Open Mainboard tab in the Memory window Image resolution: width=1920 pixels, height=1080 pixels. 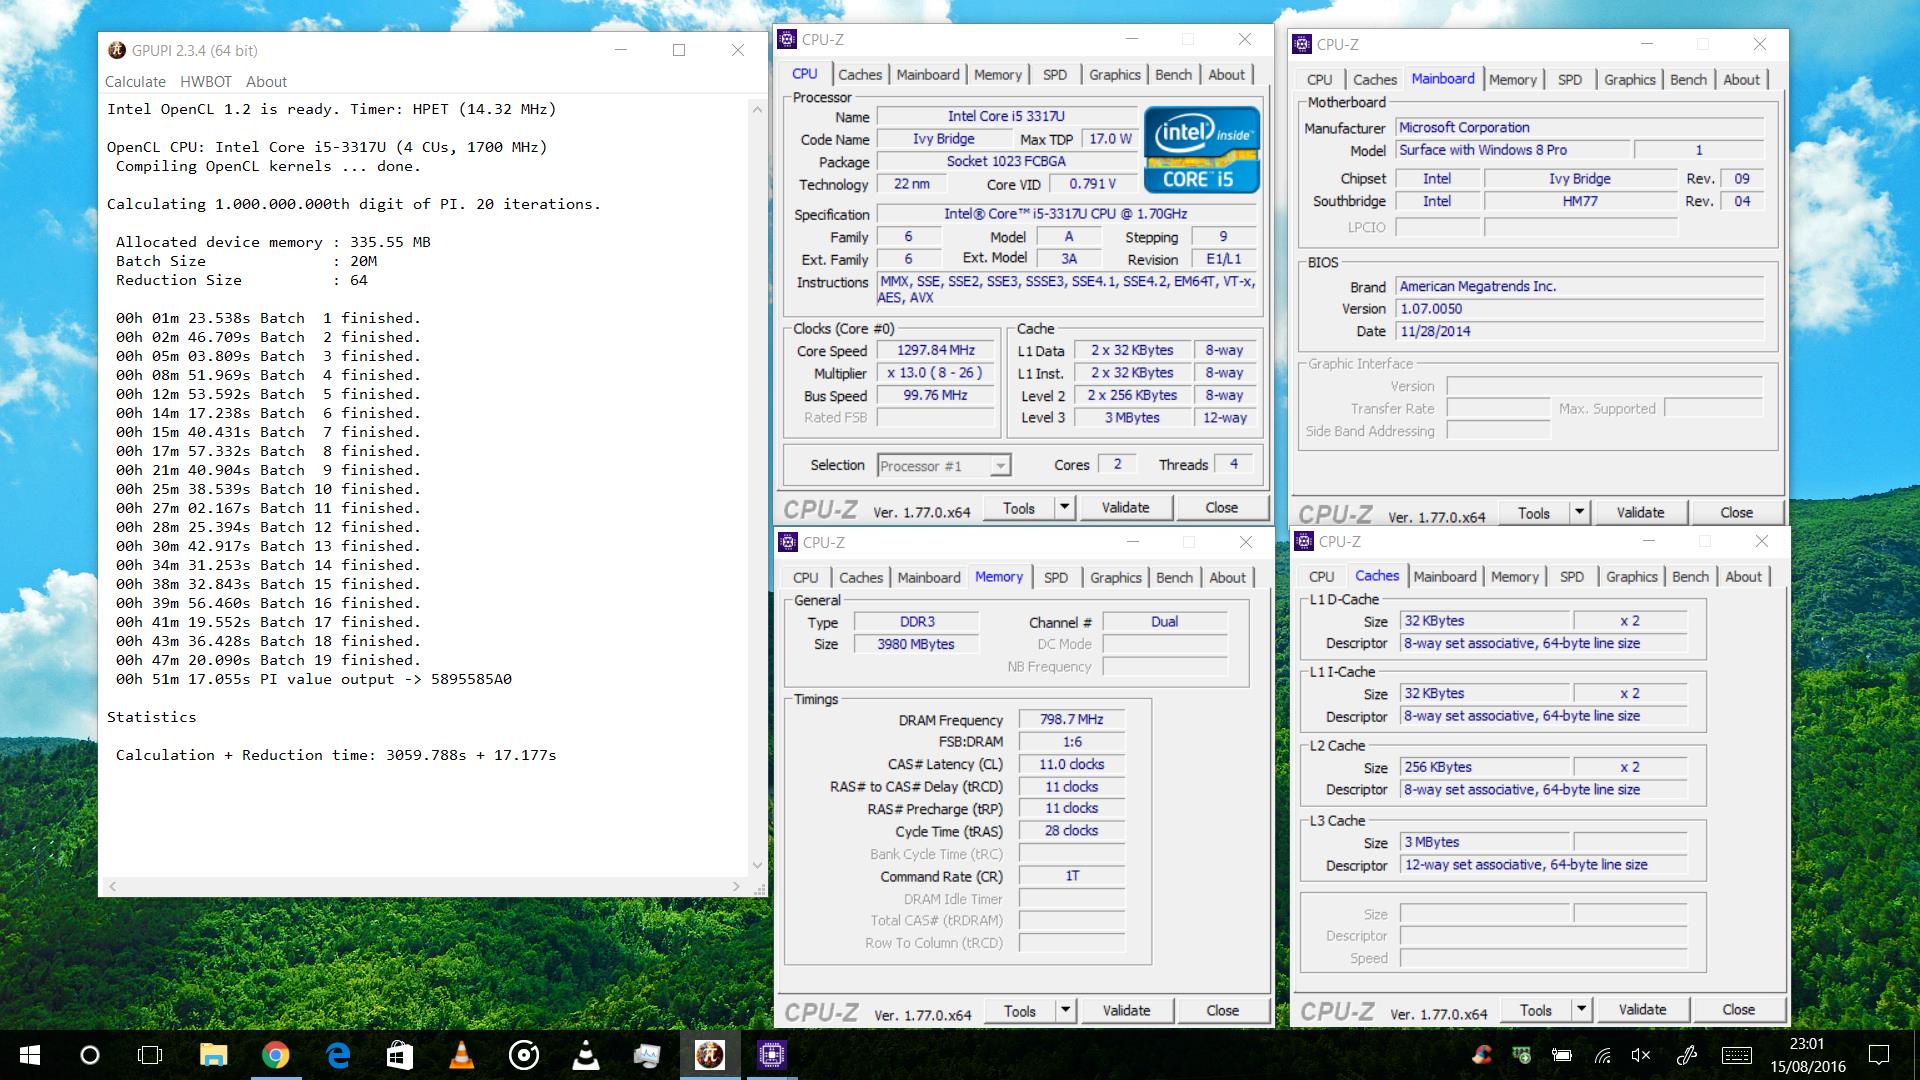click(929, 578)
